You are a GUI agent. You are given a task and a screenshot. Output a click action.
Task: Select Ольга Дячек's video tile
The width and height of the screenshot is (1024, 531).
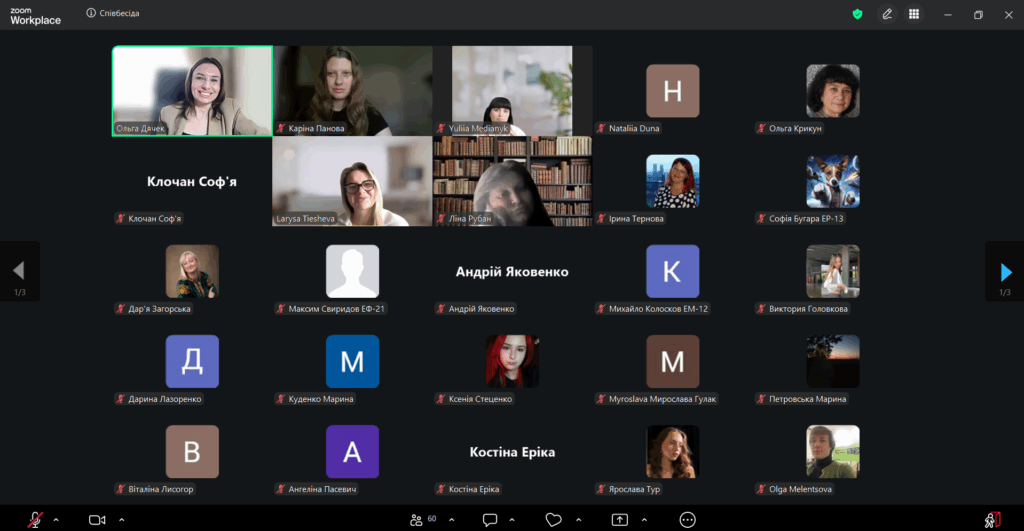point(192,91)
